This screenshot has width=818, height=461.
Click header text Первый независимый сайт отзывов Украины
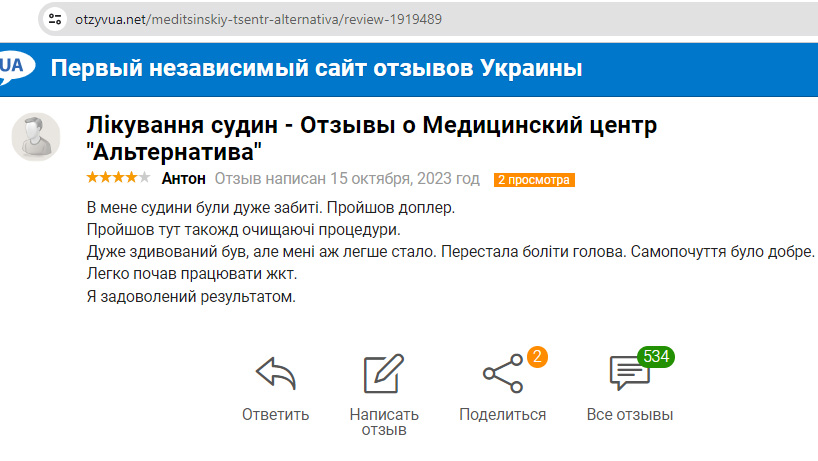click(x=316, y=68)
